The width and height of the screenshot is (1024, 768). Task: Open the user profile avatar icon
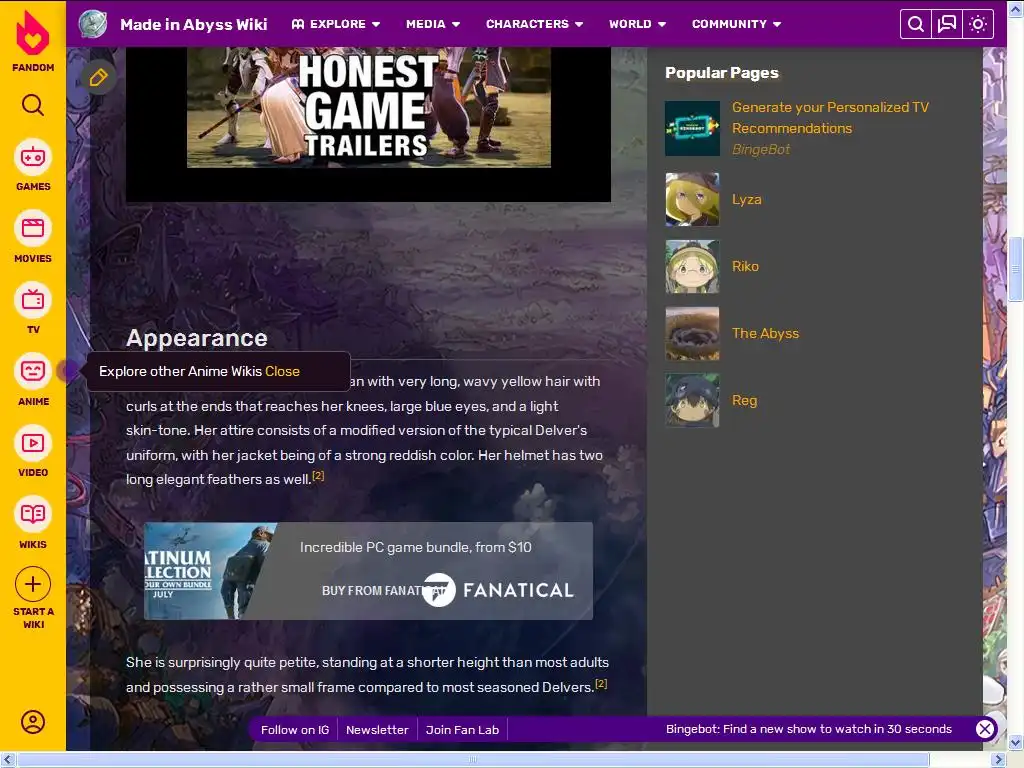click(x=33, y=722)
